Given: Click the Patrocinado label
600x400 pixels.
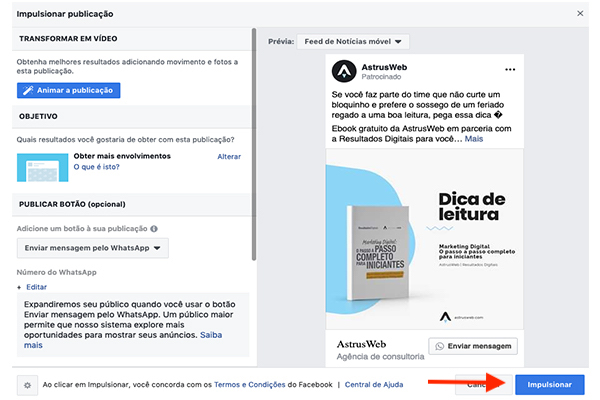Looking at the screenshot, I should click(381, 77).
